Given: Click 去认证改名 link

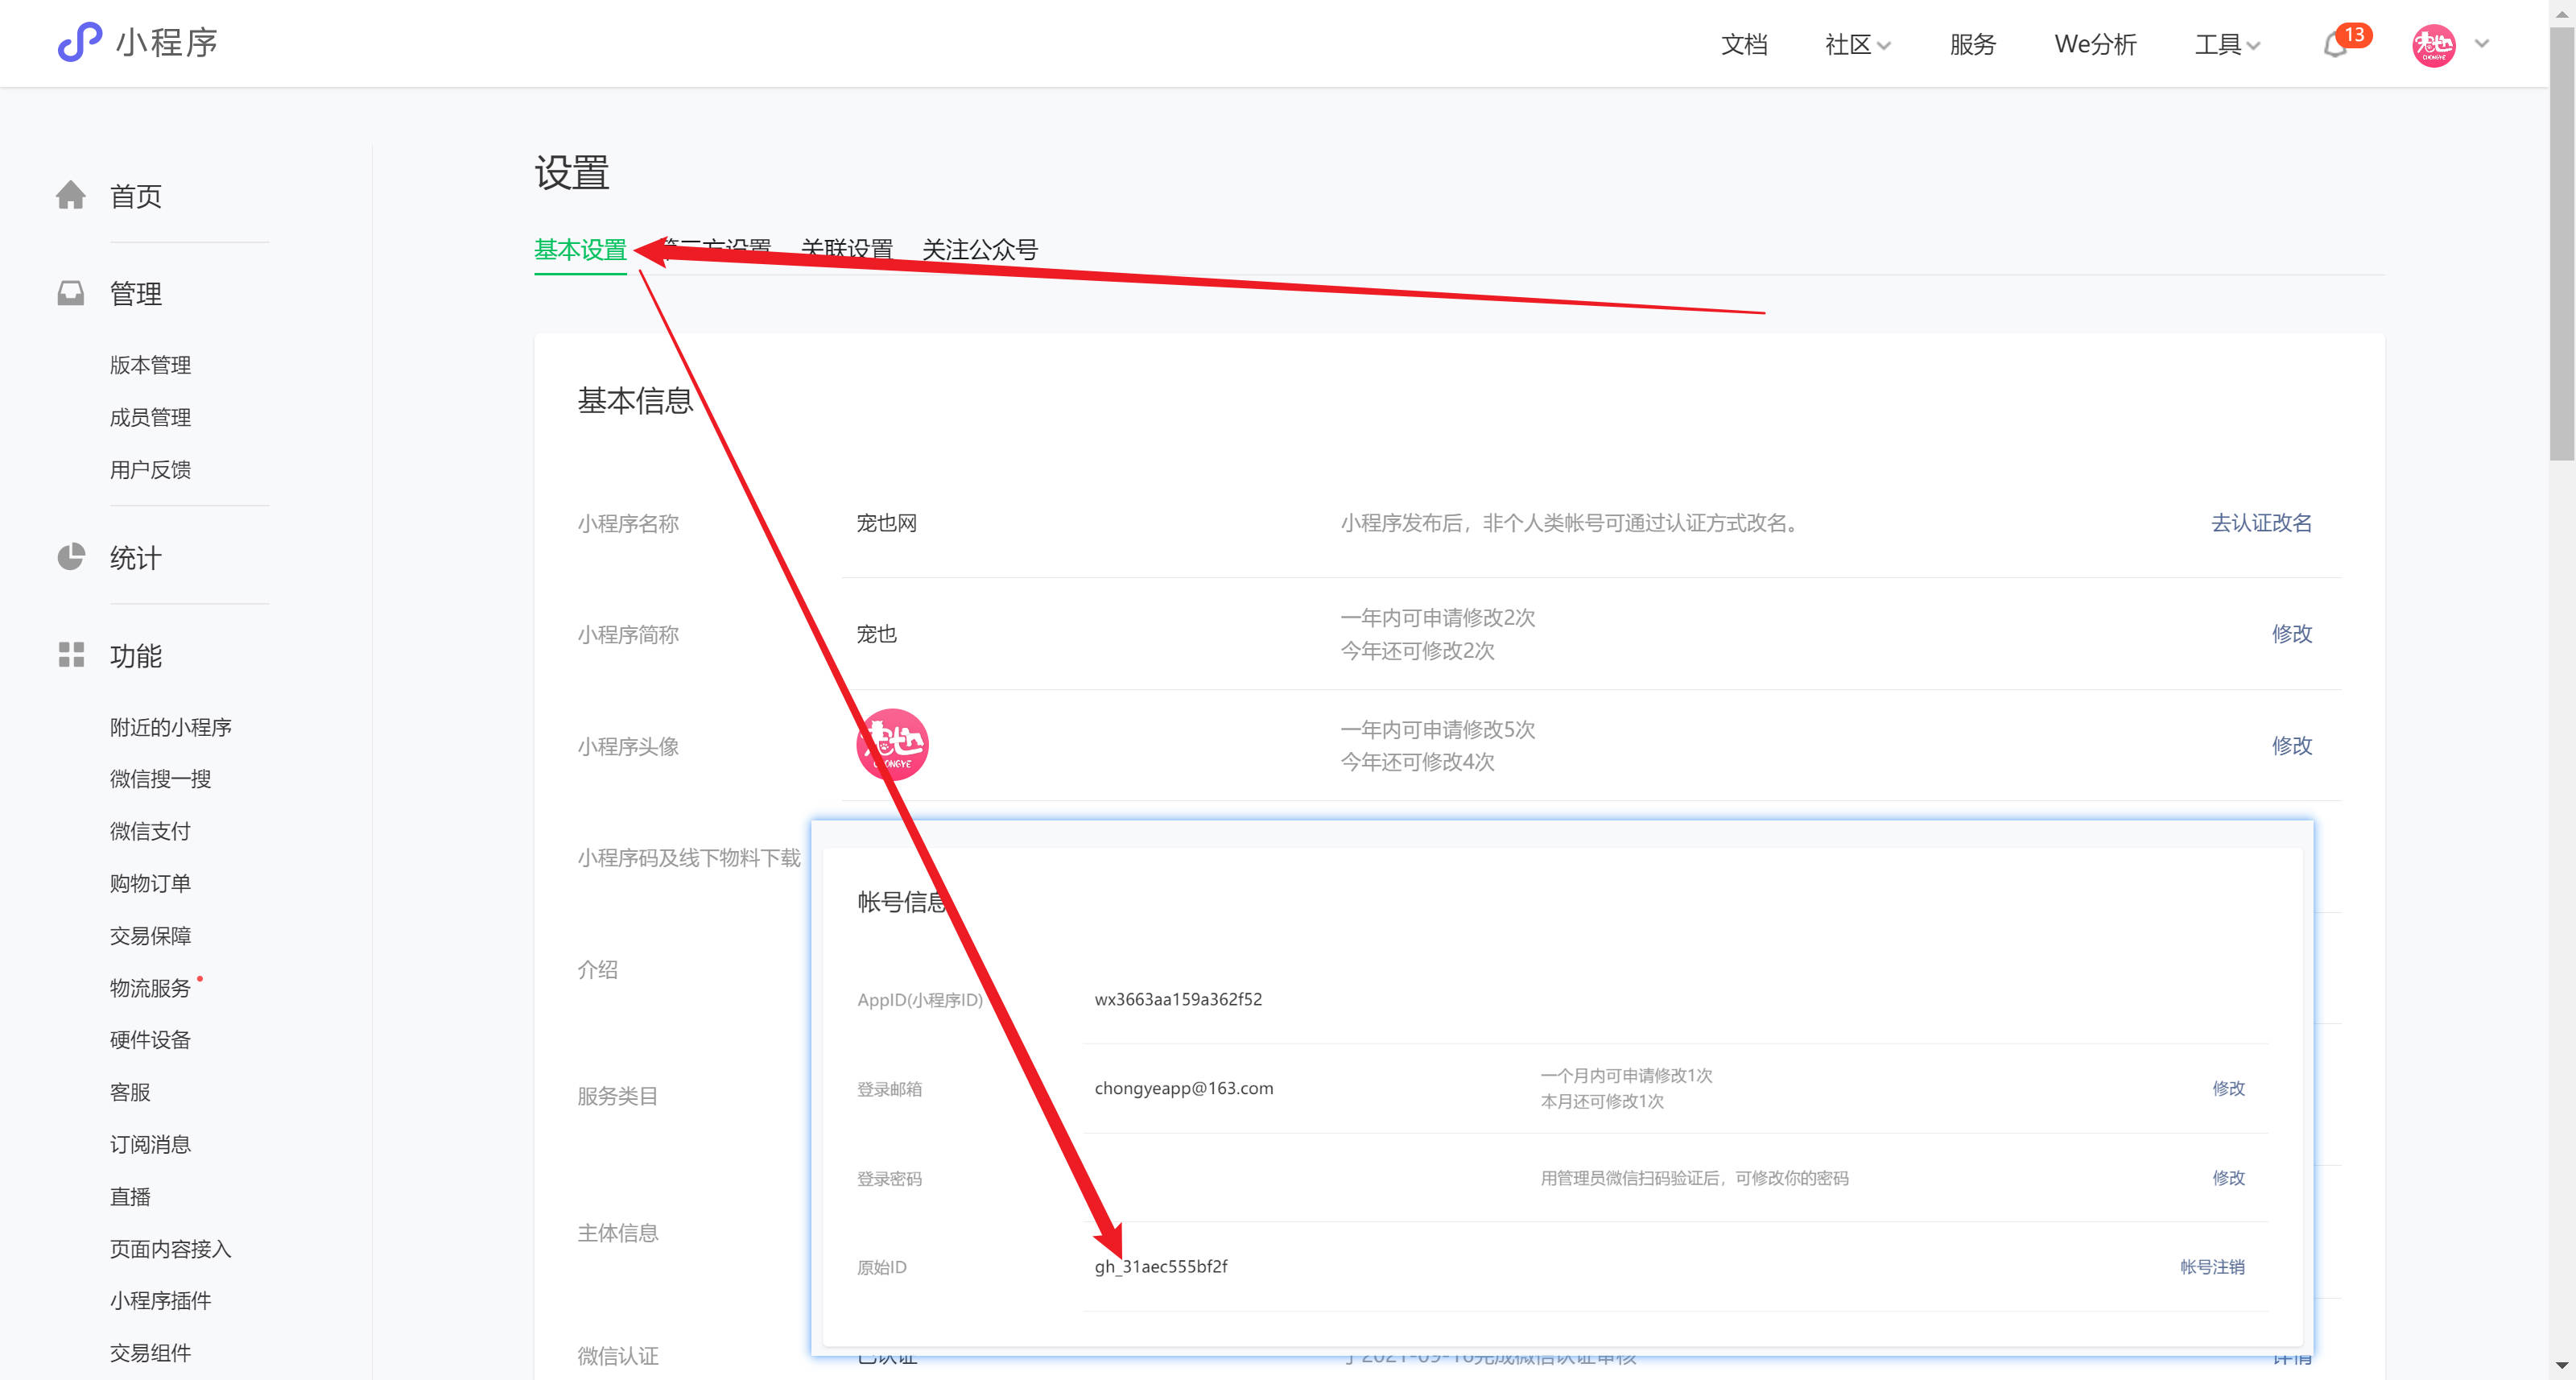Looking at the screenshot, I should pyautogui.click(x=2261, y=523).
